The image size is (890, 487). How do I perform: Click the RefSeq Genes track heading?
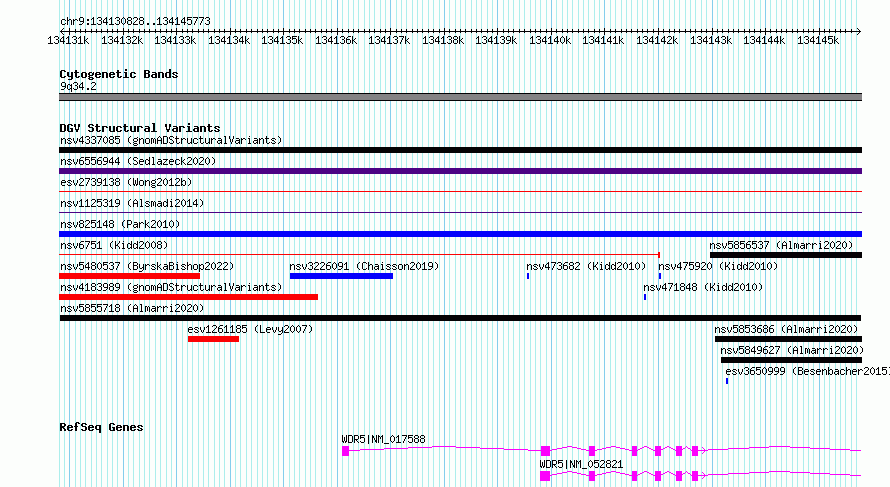[x=101, y=427]
